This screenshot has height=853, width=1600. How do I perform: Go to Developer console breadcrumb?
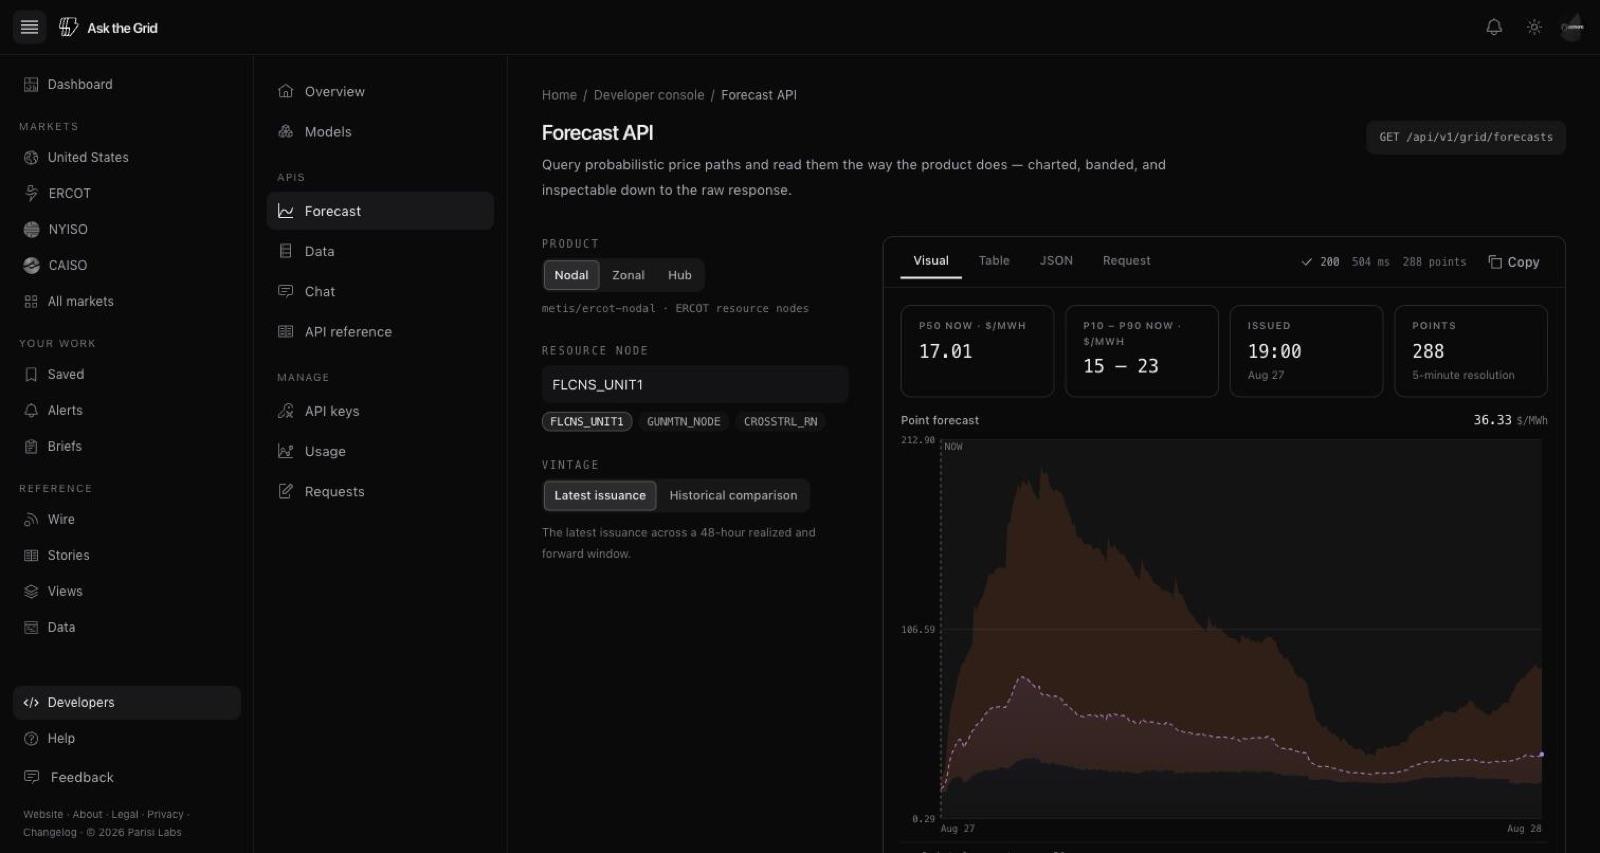tap(649, 95)
